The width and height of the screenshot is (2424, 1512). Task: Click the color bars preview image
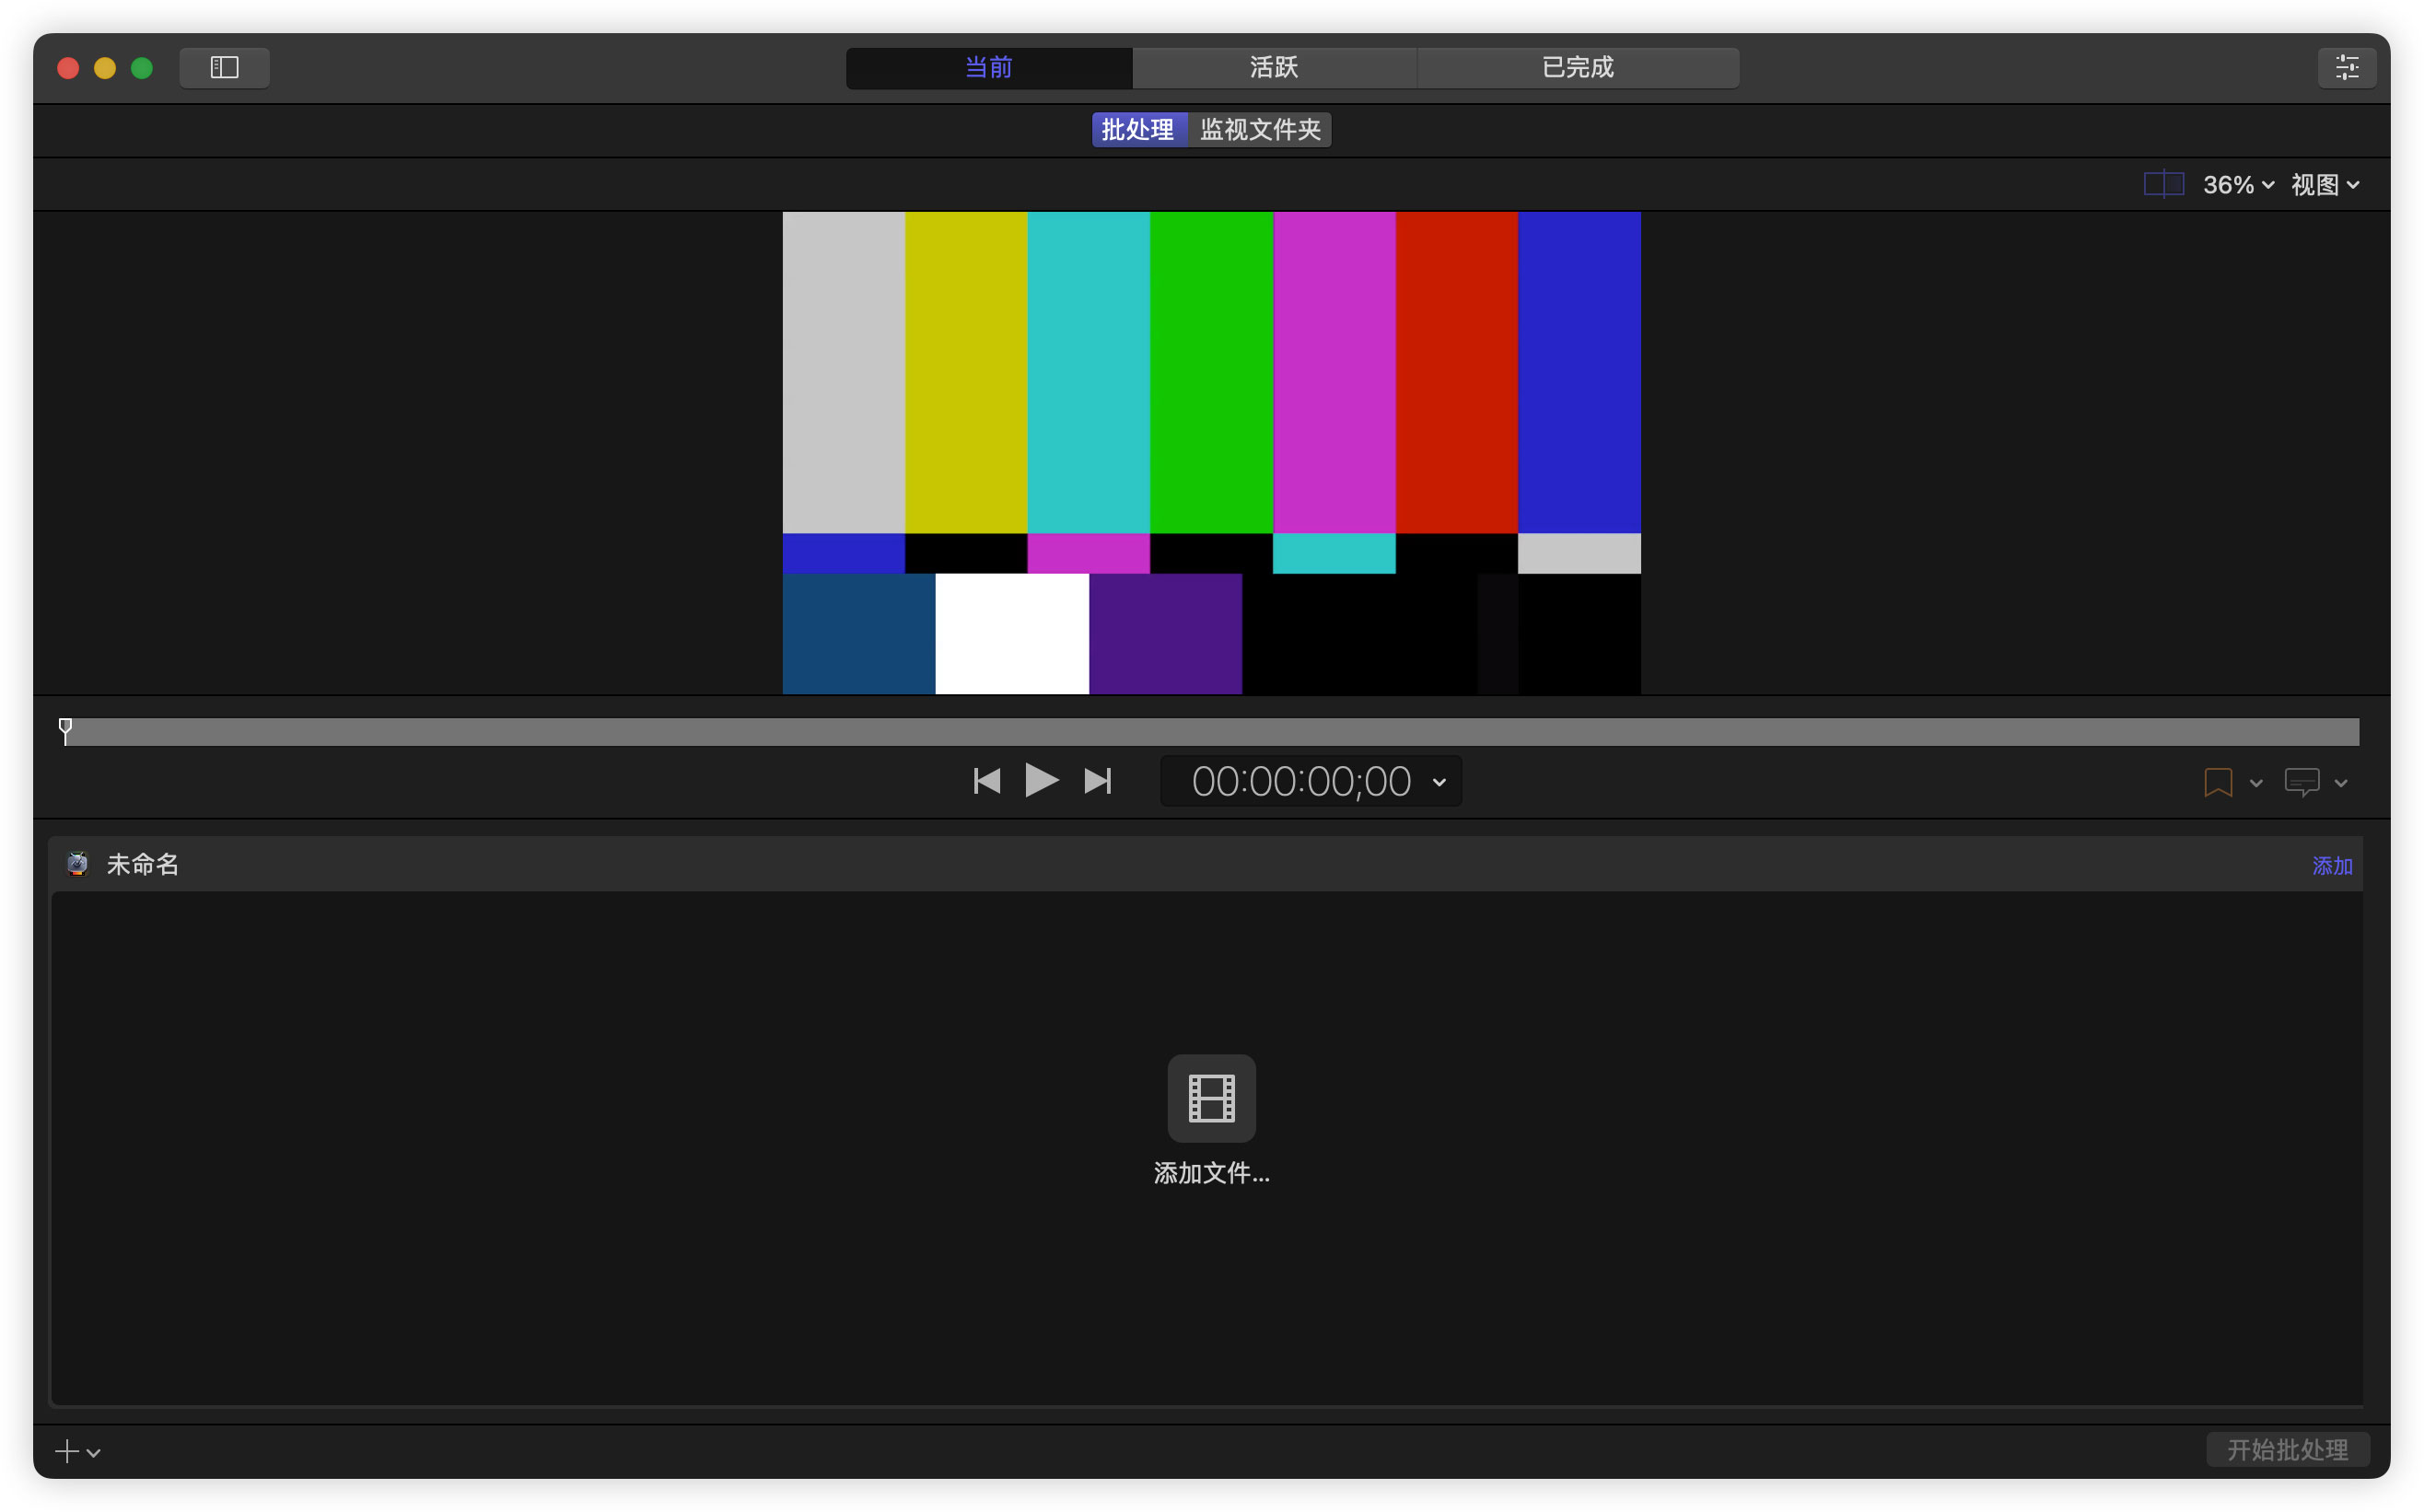pyautogui.click(x=1211, y=452)
